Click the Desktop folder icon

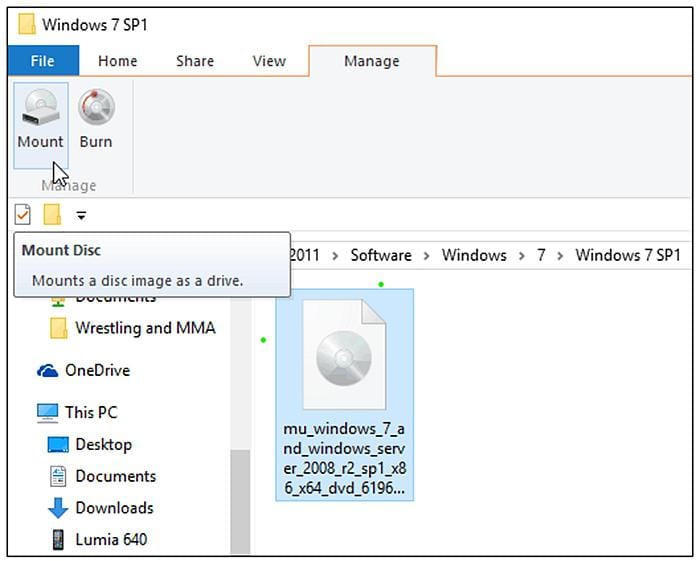pyautogui.click(x=58, y=445)
